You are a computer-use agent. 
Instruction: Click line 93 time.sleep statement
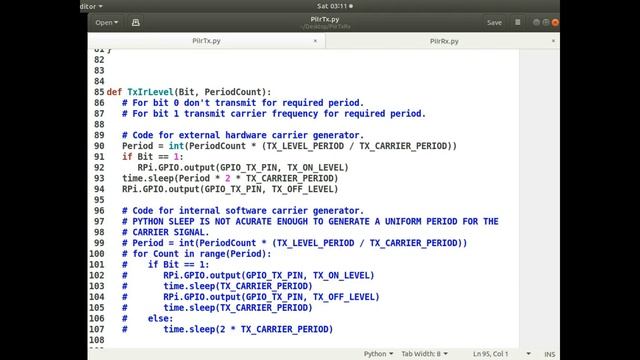pyautogui.click(x=230, y=178)
